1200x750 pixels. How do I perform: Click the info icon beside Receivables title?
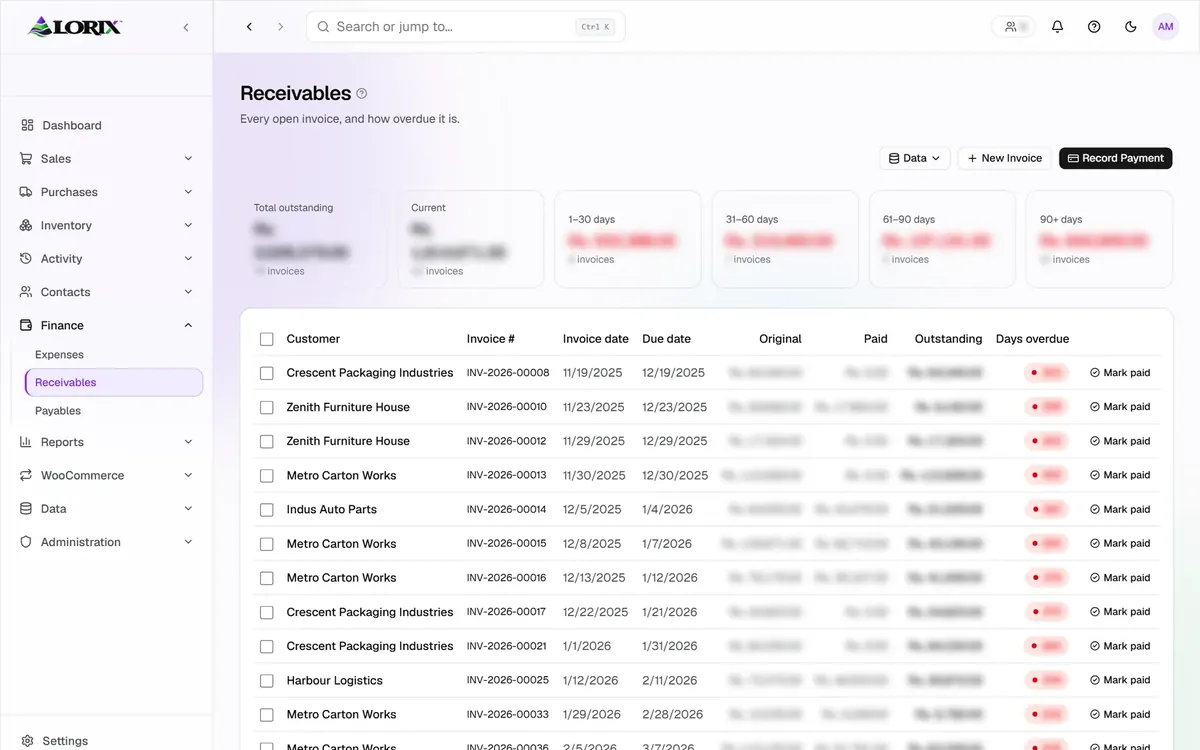pos(362,94)
